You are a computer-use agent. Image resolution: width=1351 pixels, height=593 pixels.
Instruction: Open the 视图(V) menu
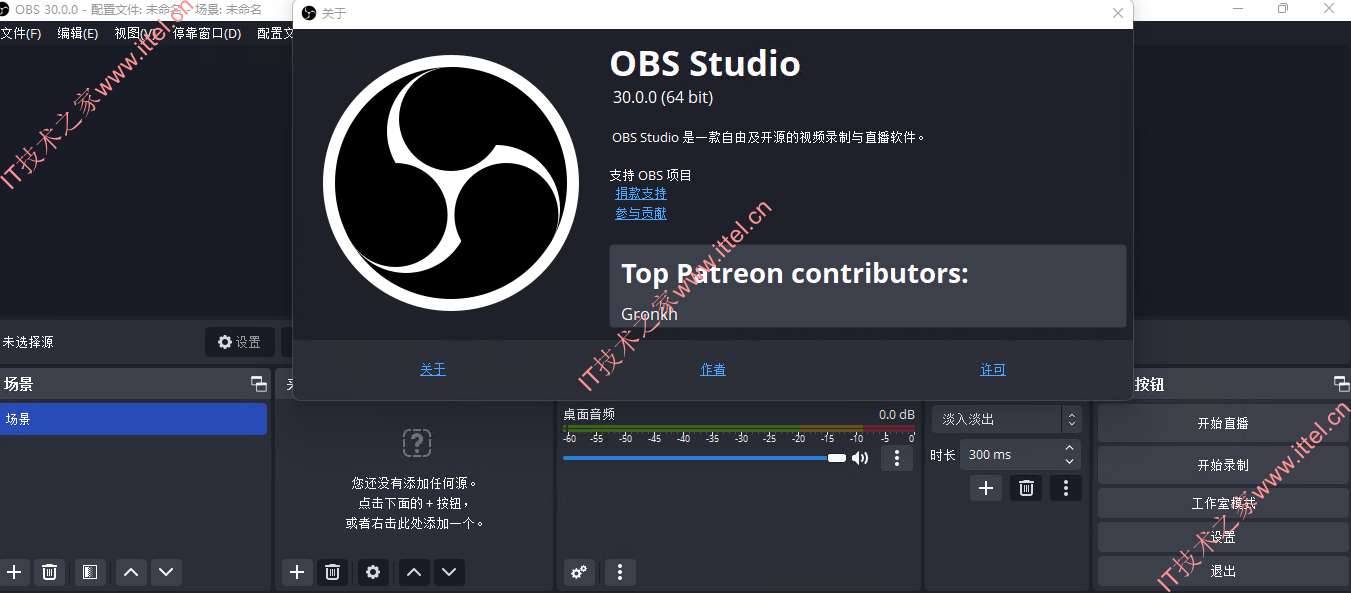pos(136,33)
